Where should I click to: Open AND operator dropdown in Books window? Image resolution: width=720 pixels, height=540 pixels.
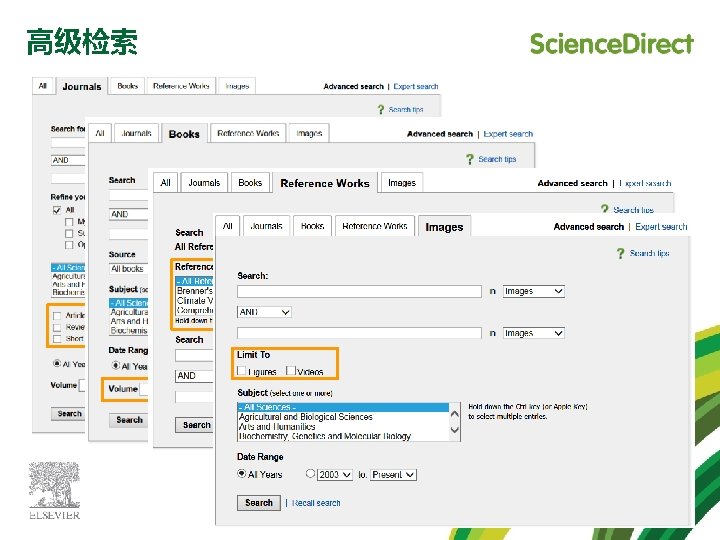(129, 214)
